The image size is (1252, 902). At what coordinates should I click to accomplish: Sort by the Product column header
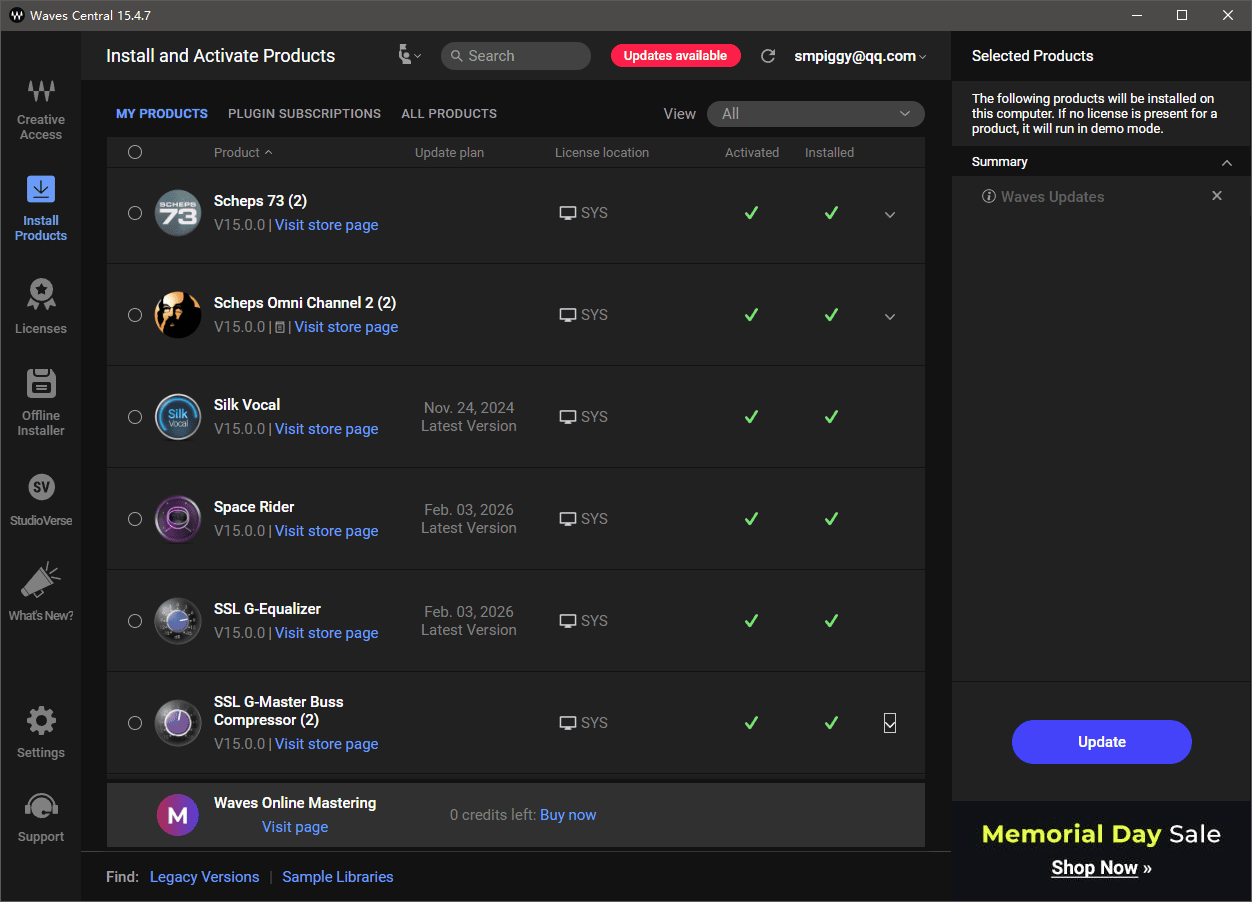(242, 152)
